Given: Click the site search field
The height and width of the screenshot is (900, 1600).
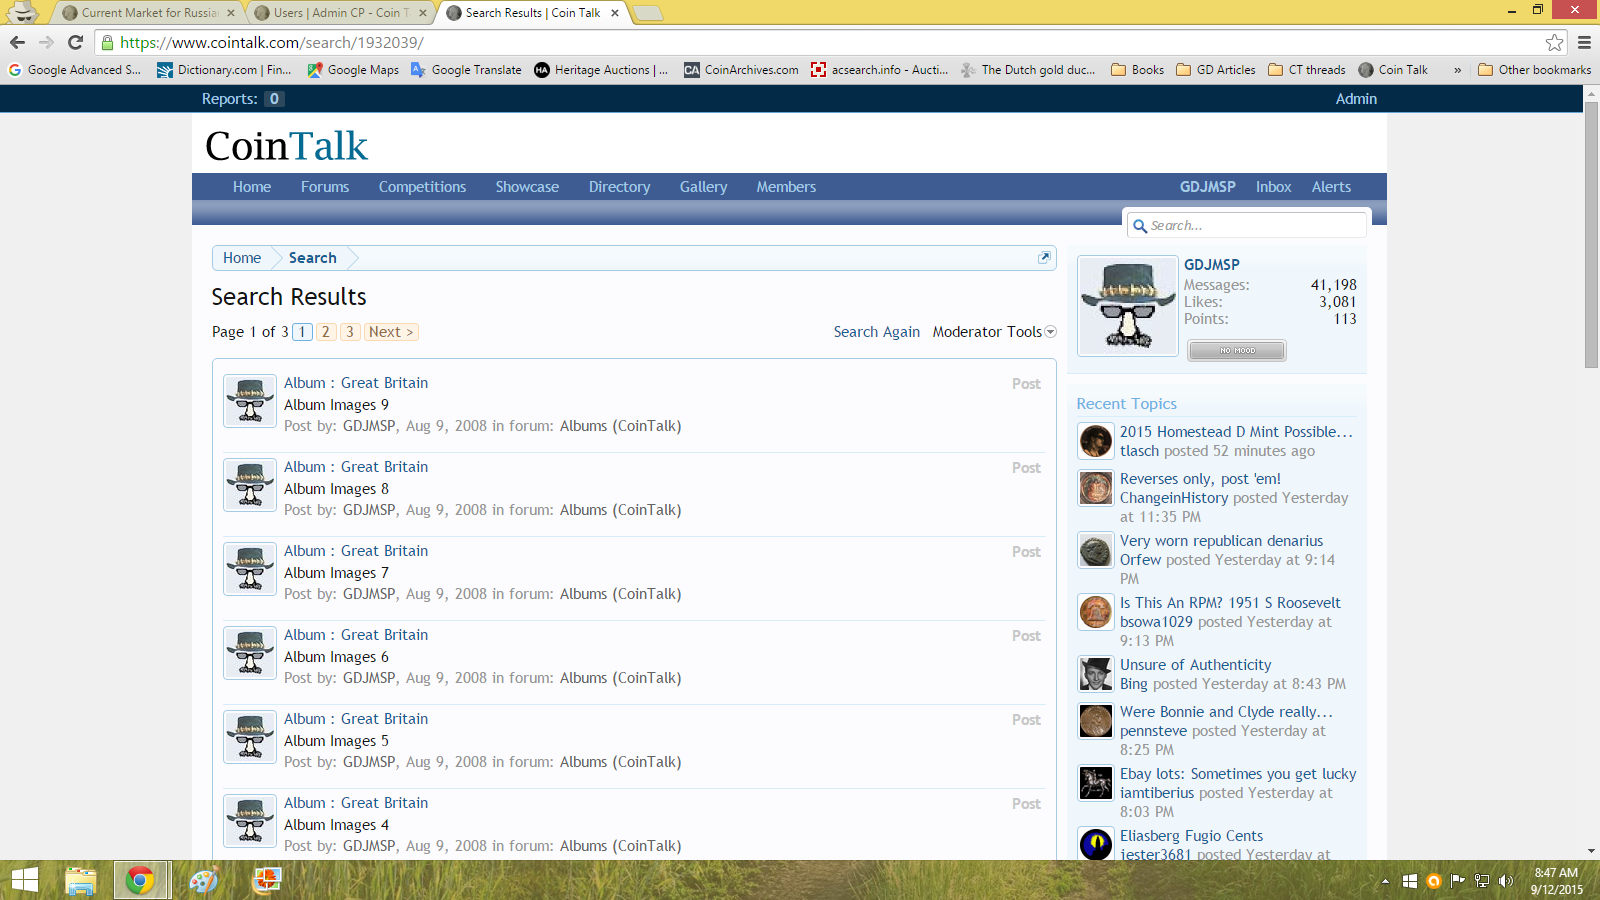Looking at the screenshot, I should coord(1246,225).
